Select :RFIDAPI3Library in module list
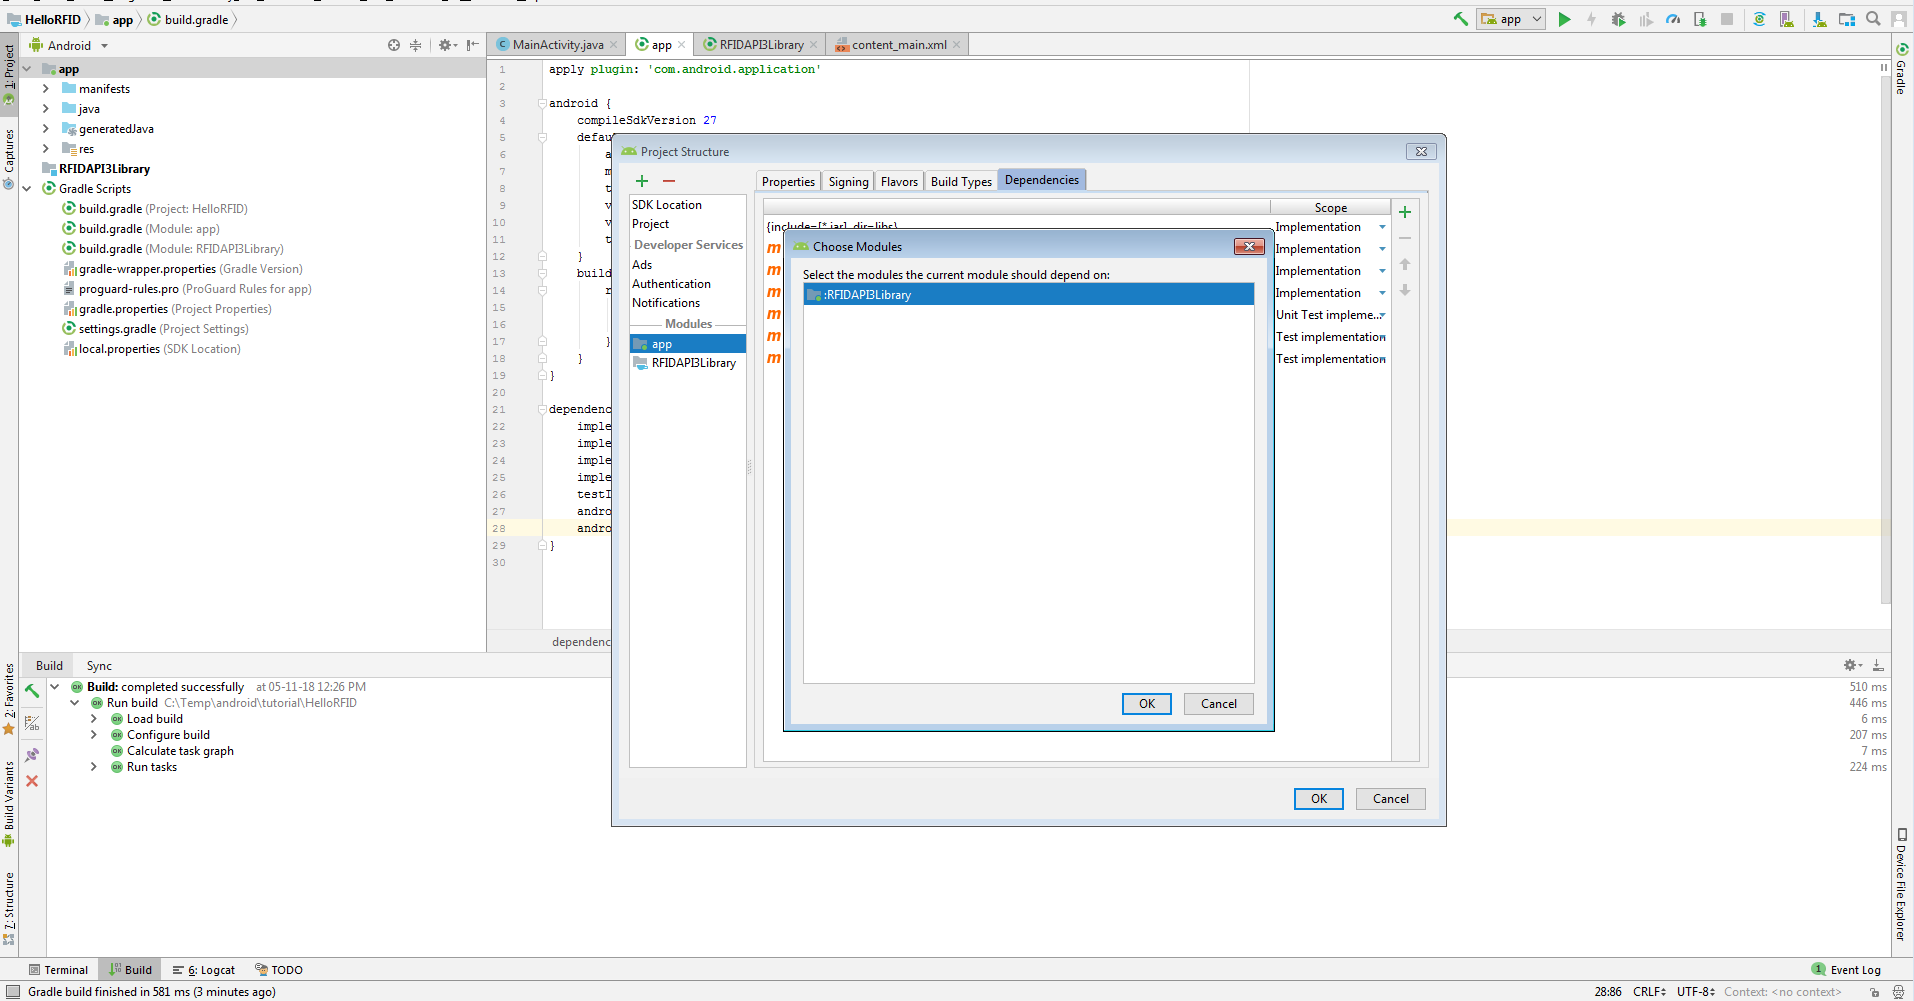1914x1001 pixels. (x=1028, y=295)
